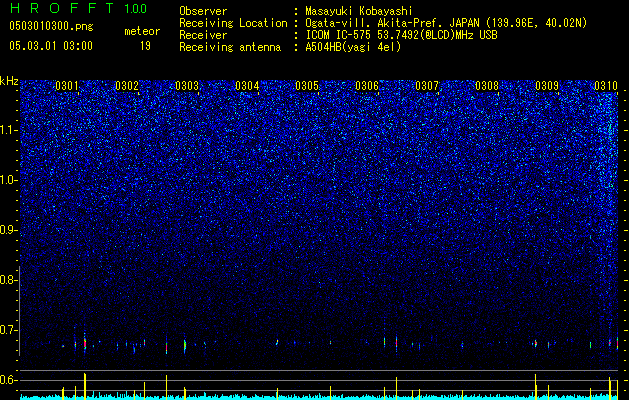Screen dimensions: 629x400
Task: Click time marker 0304
Action: 247,86
